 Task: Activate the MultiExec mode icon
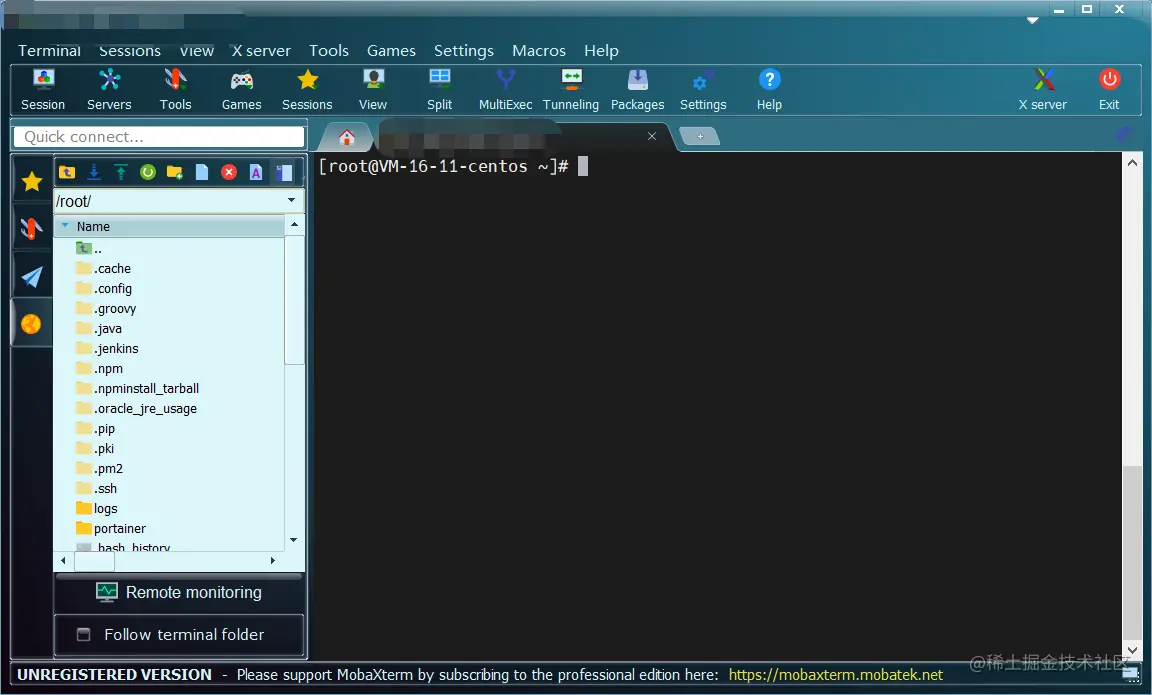coord(505,90)
